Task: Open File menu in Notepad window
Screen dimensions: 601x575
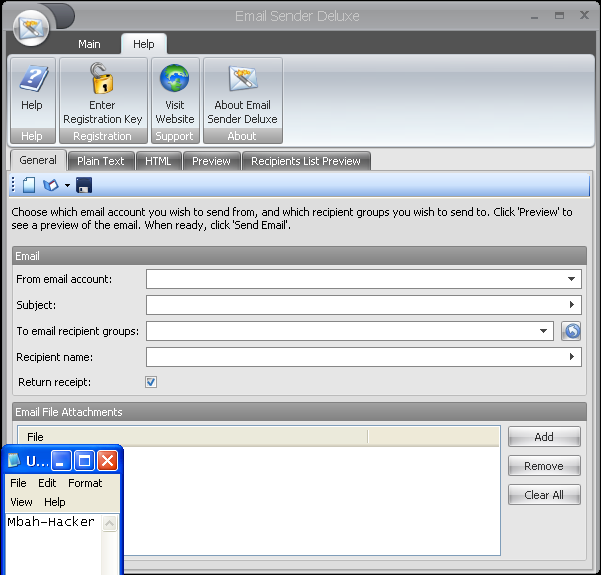Action: [18, 483]
